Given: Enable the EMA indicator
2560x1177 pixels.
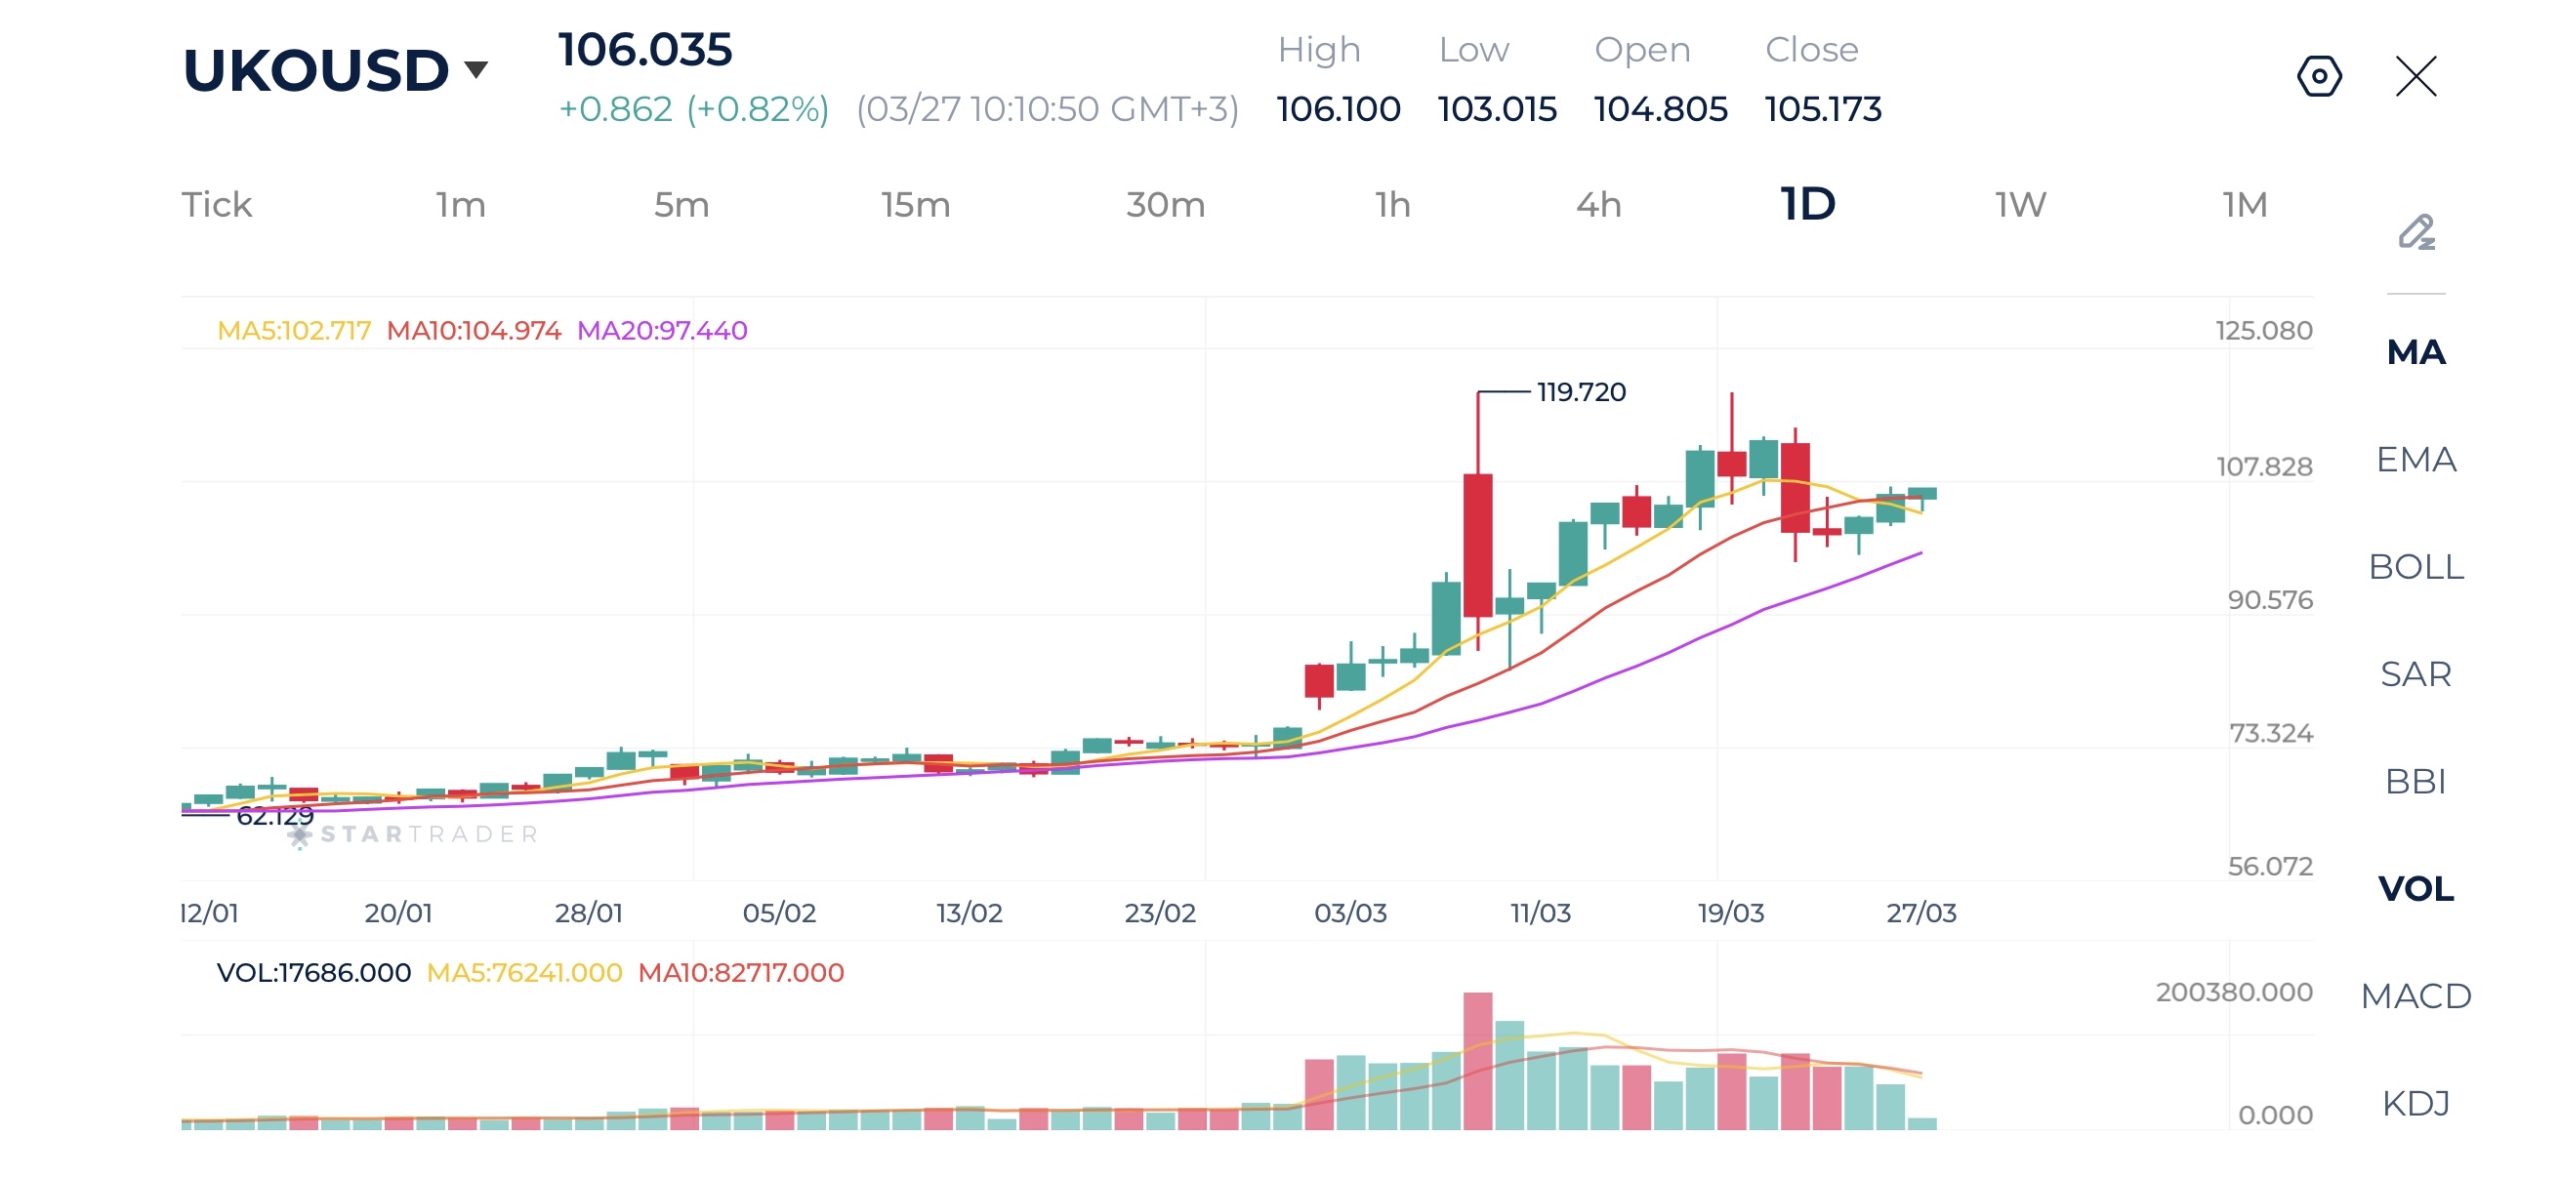Looking at the screenshot, I should click(x=2416, y=459).
